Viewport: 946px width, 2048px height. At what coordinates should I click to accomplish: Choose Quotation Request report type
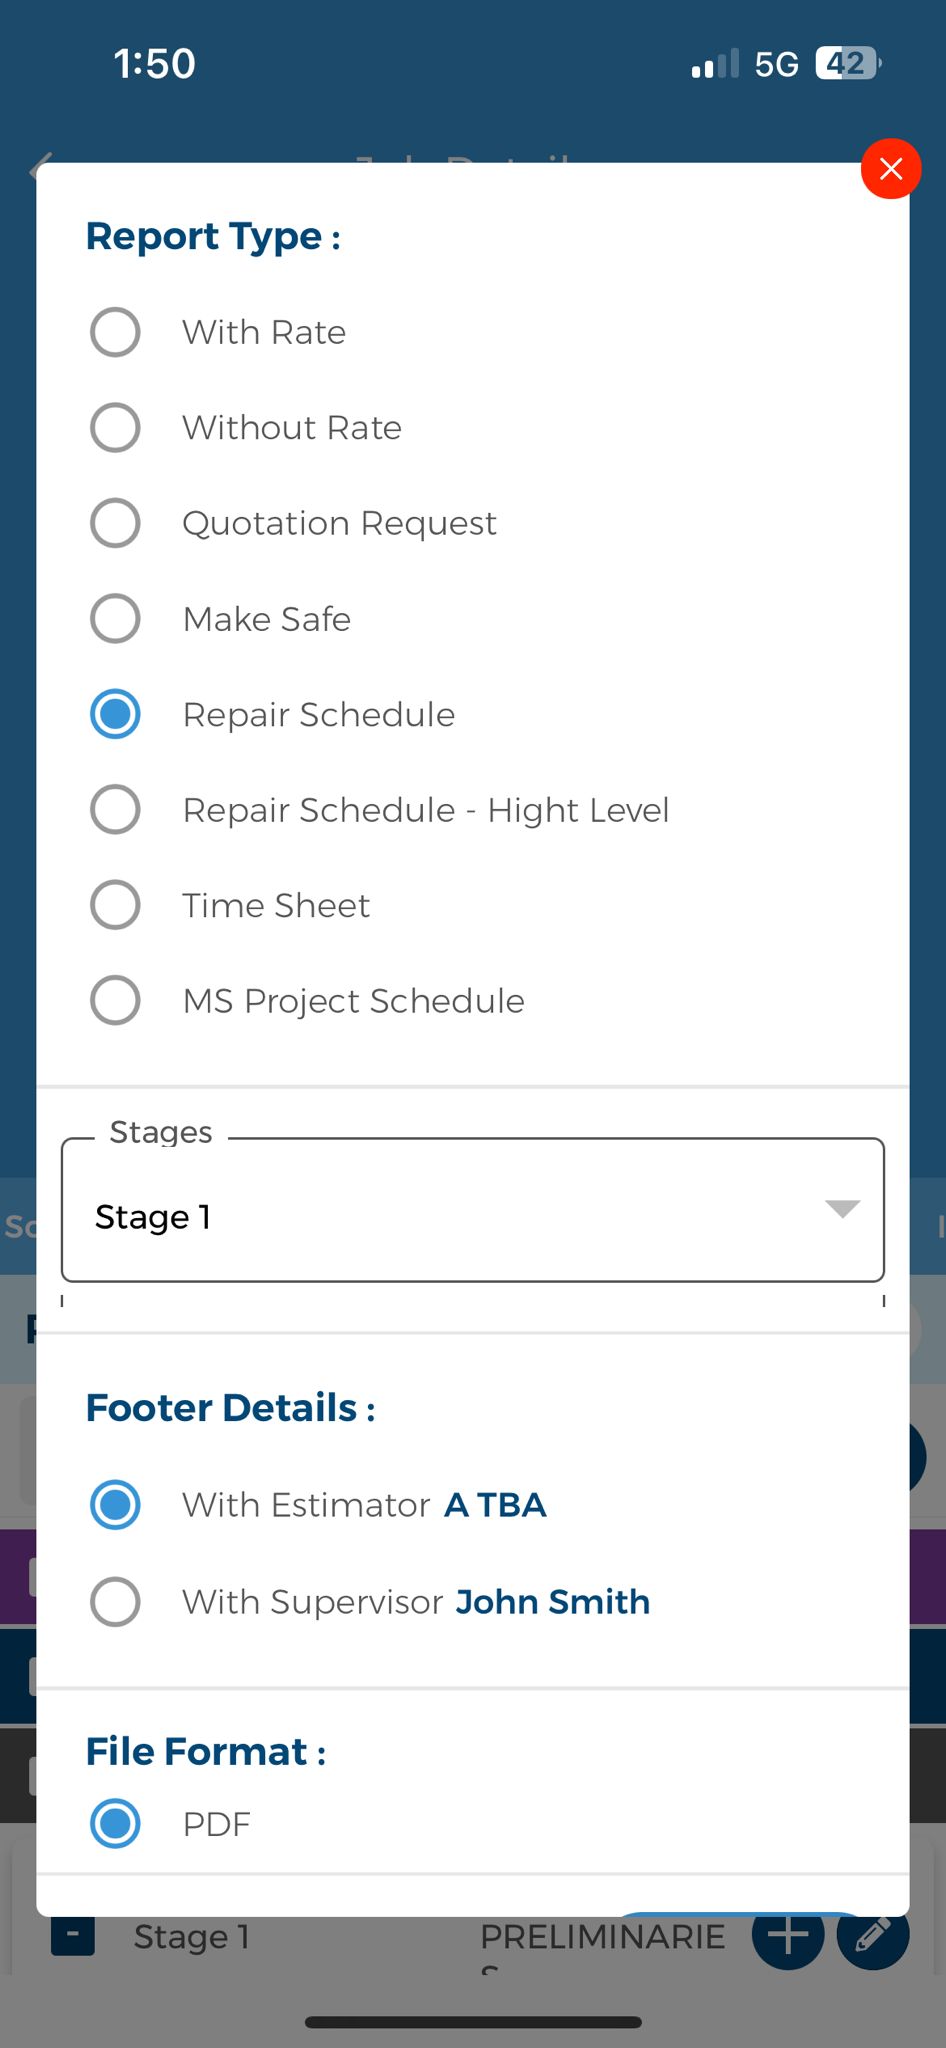116,523
